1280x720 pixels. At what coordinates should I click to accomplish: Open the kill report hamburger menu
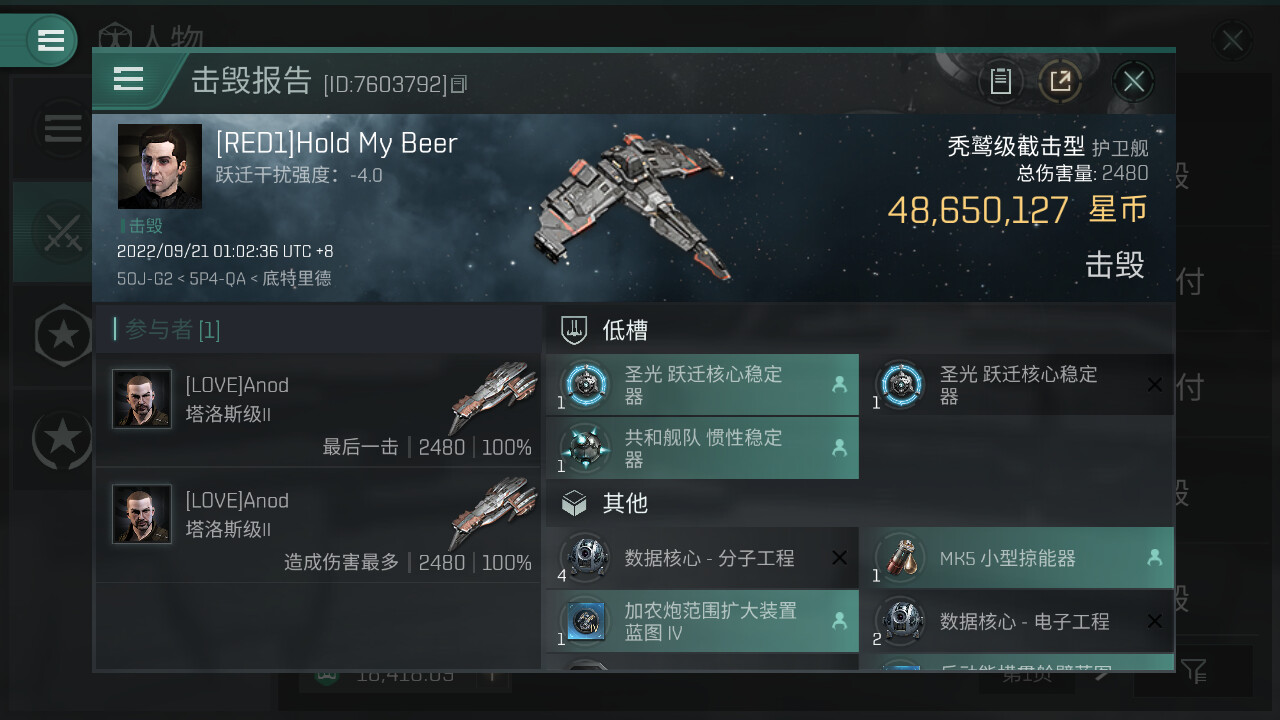[x=129, y=79]
